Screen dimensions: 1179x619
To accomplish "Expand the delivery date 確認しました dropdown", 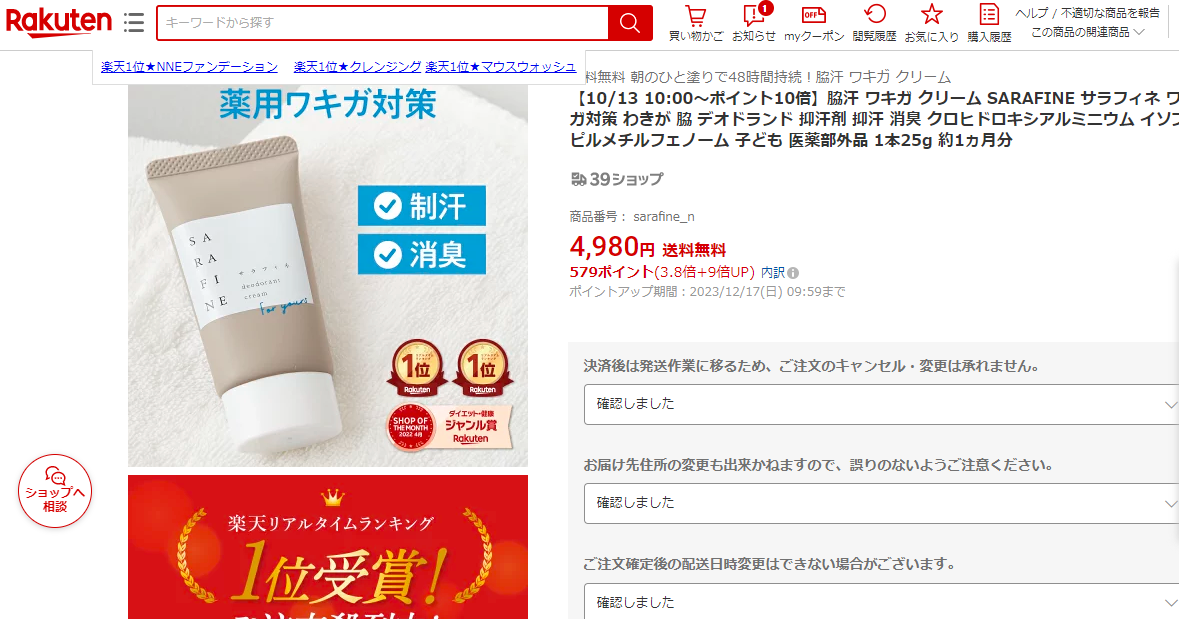I will tap(880, 602).
